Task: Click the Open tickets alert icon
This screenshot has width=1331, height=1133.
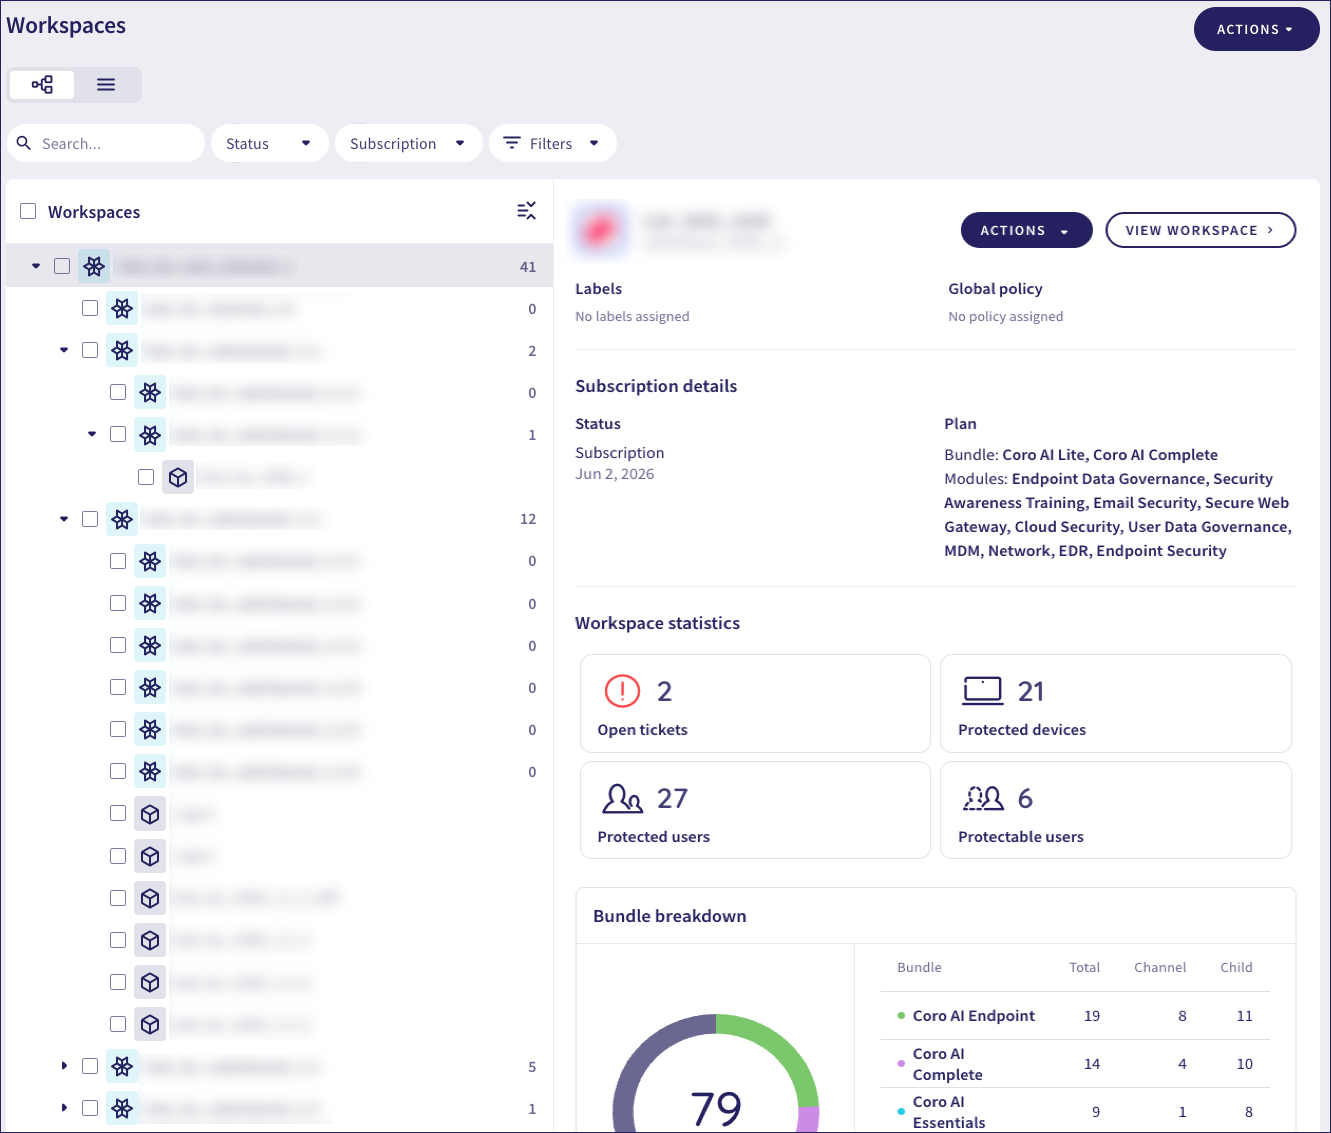Action: [x=622, y=691]
